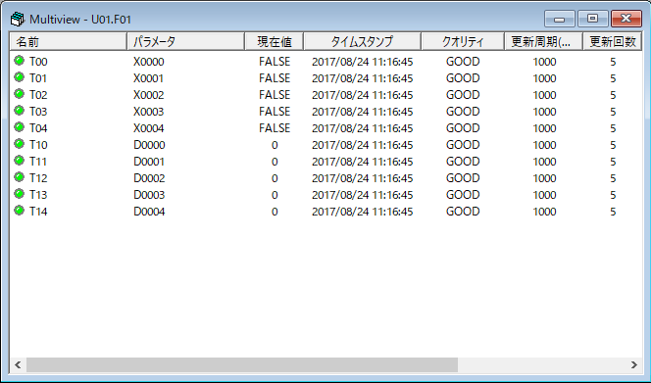Click the green status icon for T03
The width and height of the screenshot is (651, 383).
coord(19,110)
